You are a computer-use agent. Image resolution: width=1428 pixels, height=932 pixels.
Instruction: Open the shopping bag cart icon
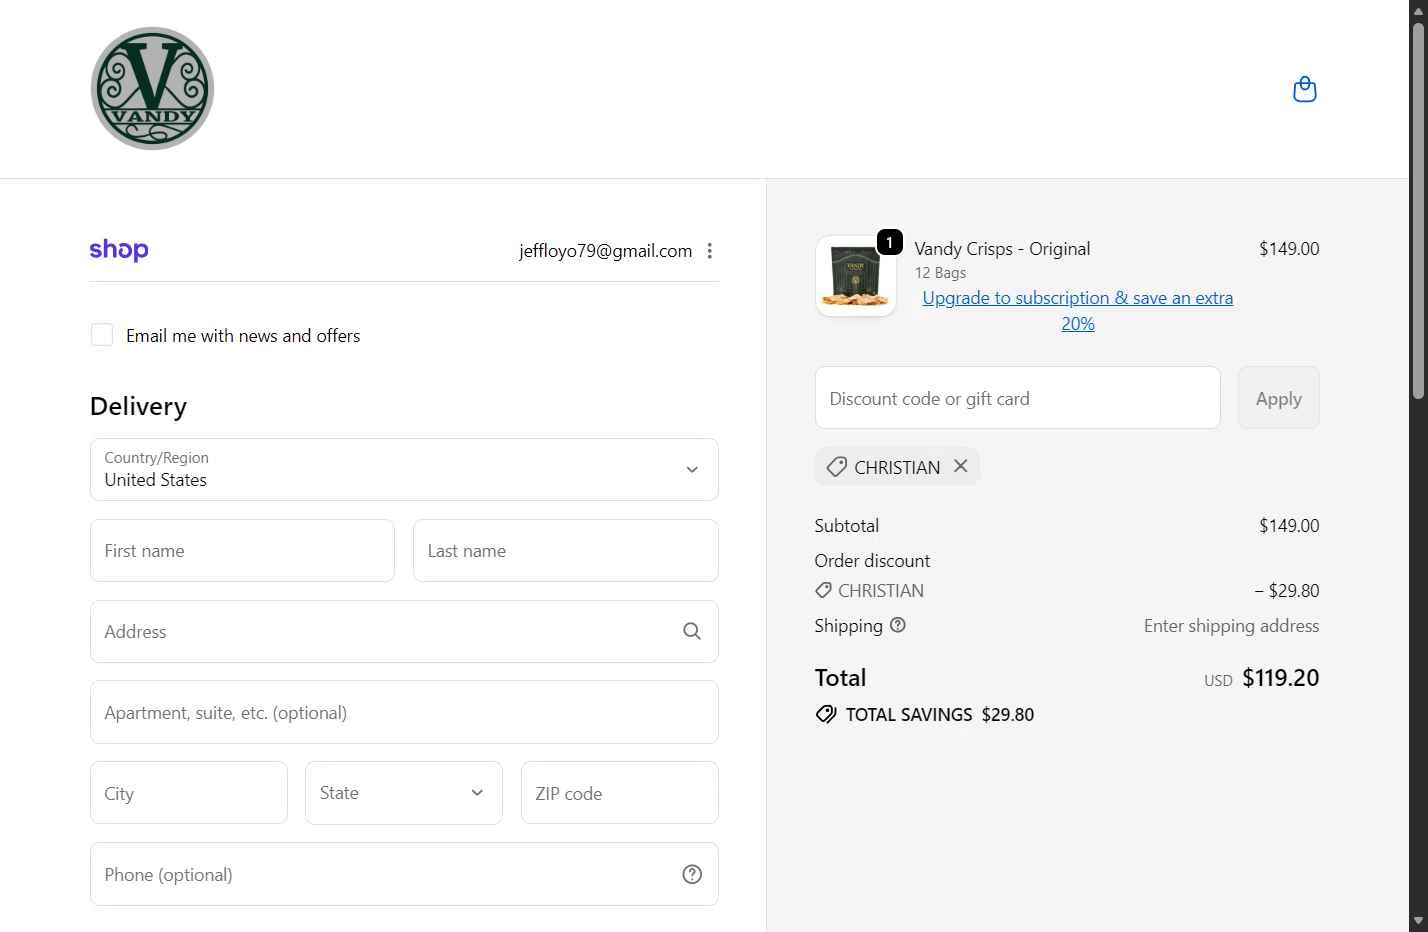pyautogui.click(x=1304, y=90)
